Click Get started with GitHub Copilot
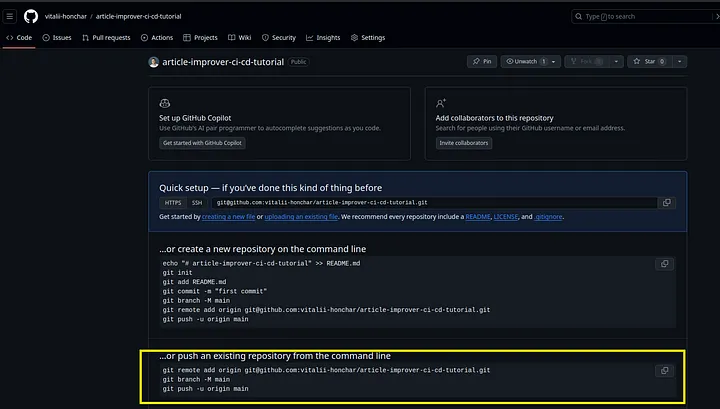This screenshot has width=720, height=409. click(202, 143)
